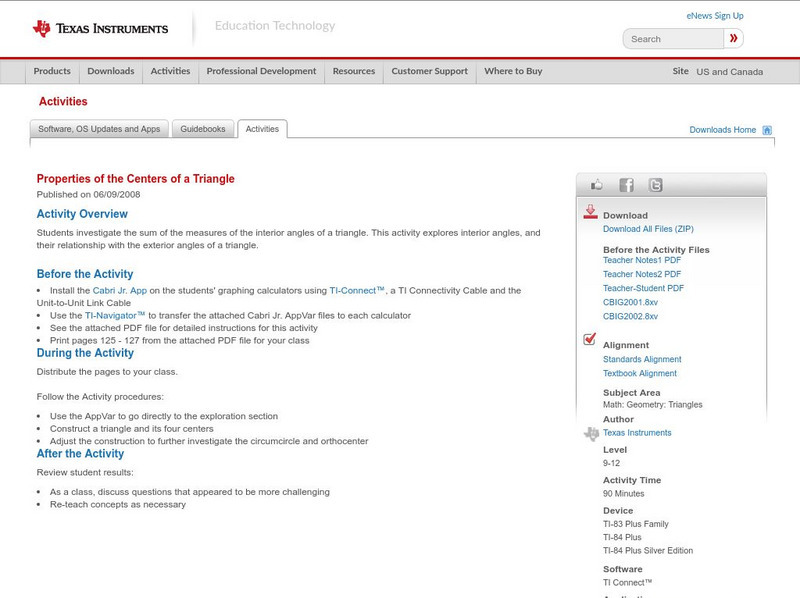
Task: Open the Customer Support menu
Action: [430, 71]
